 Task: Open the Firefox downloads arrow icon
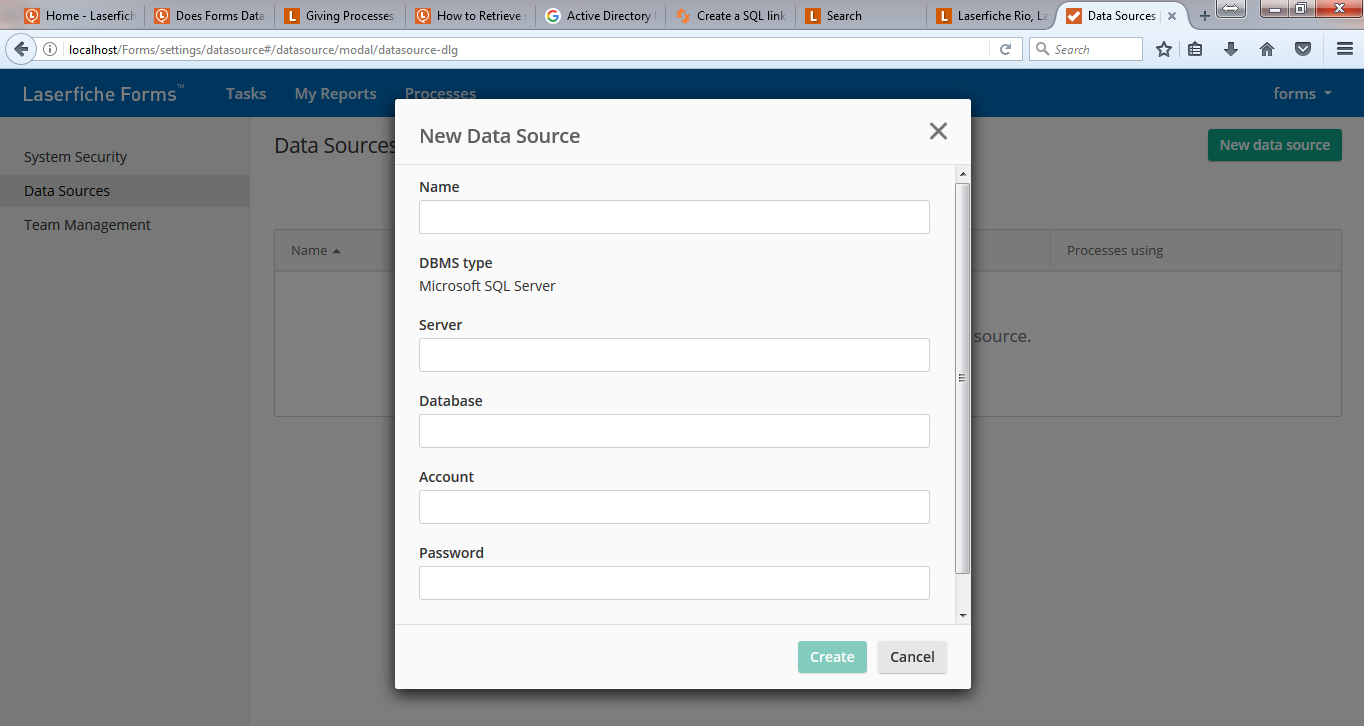point(1231,49)
